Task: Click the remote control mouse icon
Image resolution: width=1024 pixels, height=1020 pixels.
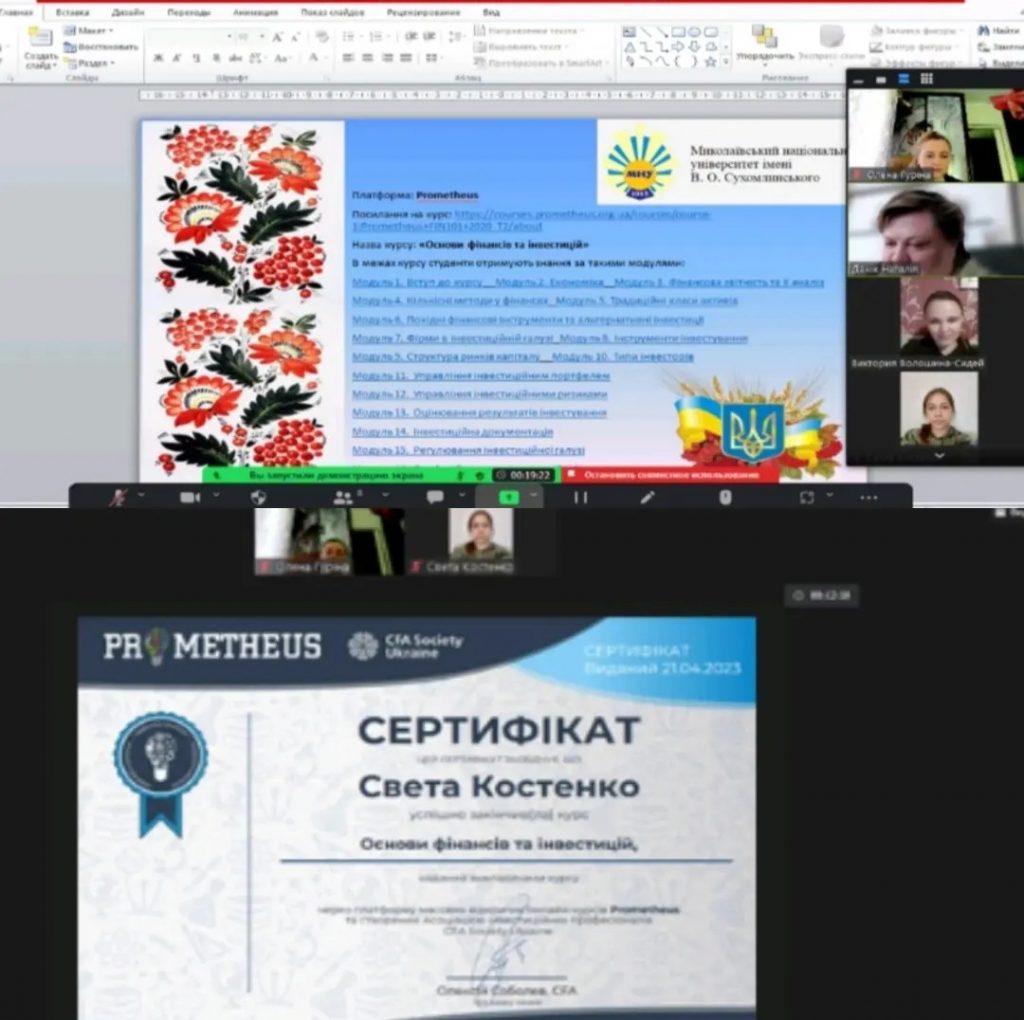Action: (725, 497)
